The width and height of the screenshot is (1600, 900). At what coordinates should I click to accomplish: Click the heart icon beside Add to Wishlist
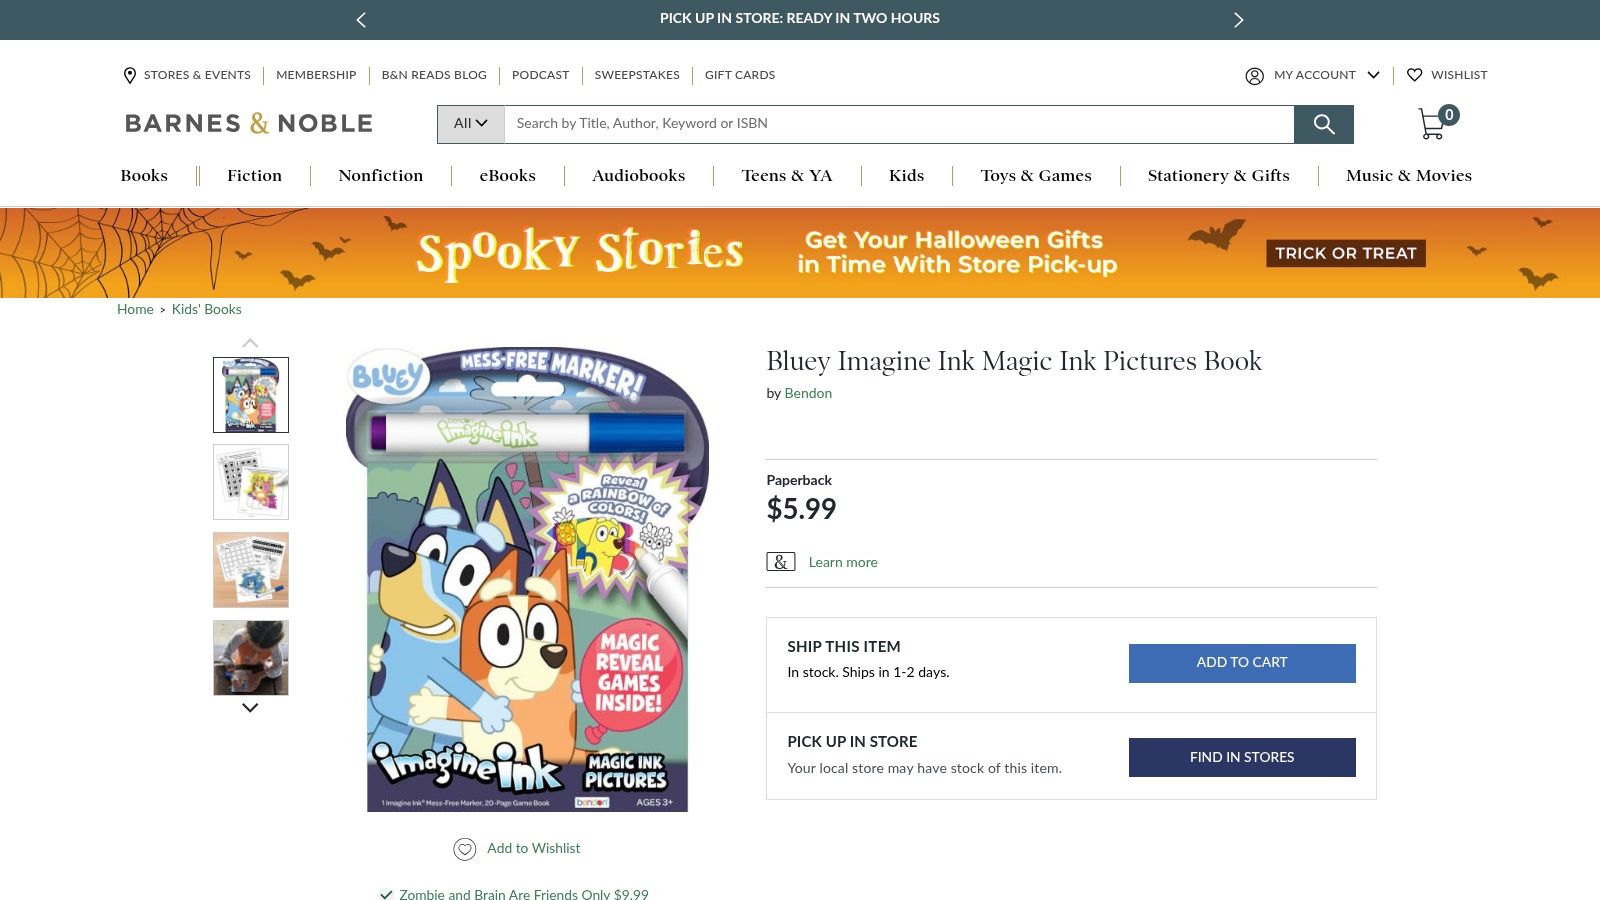465,849
